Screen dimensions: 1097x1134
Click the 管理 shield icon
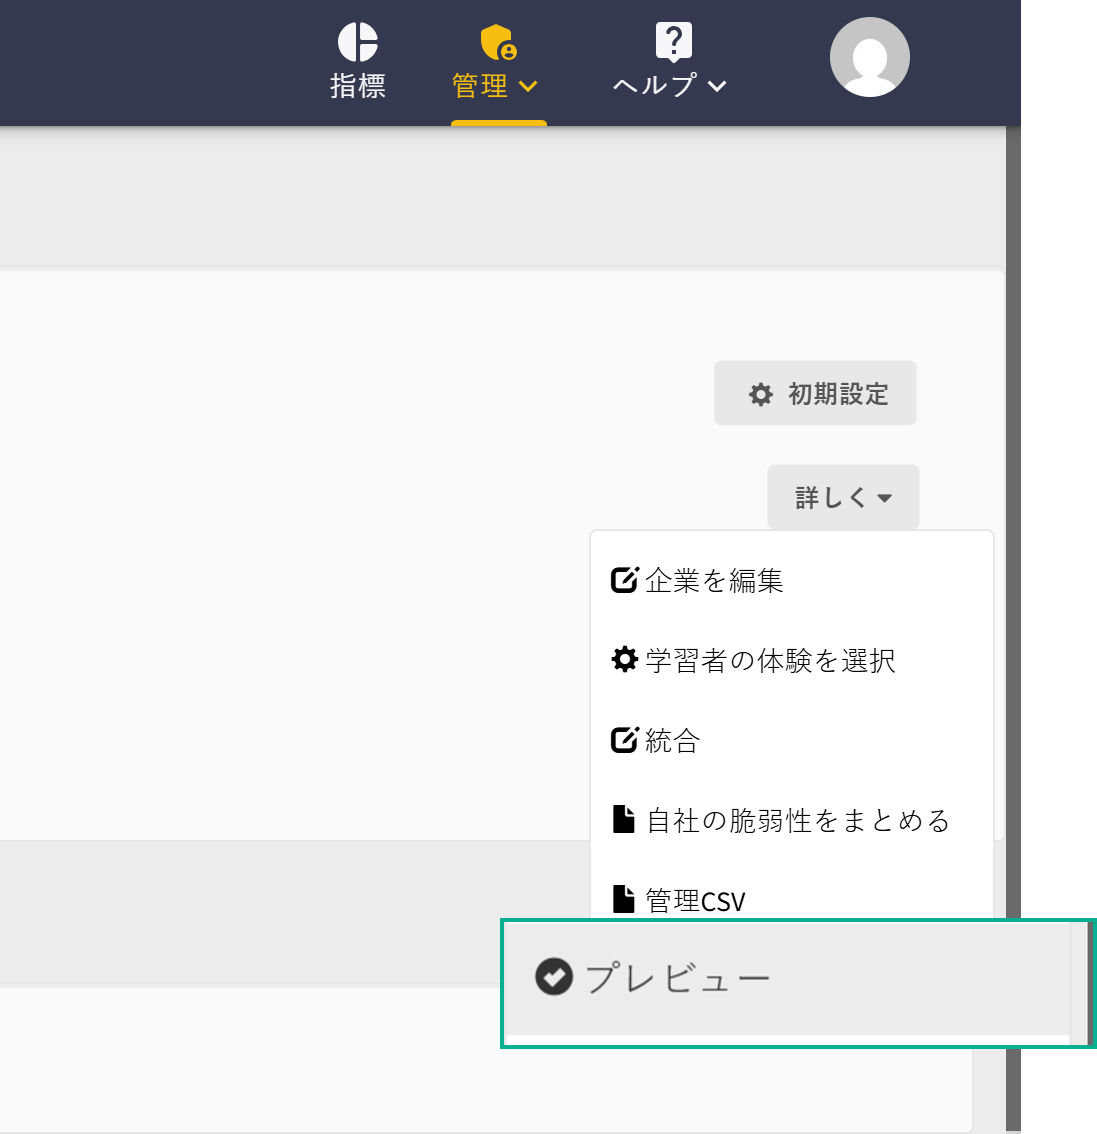point(498,43)
